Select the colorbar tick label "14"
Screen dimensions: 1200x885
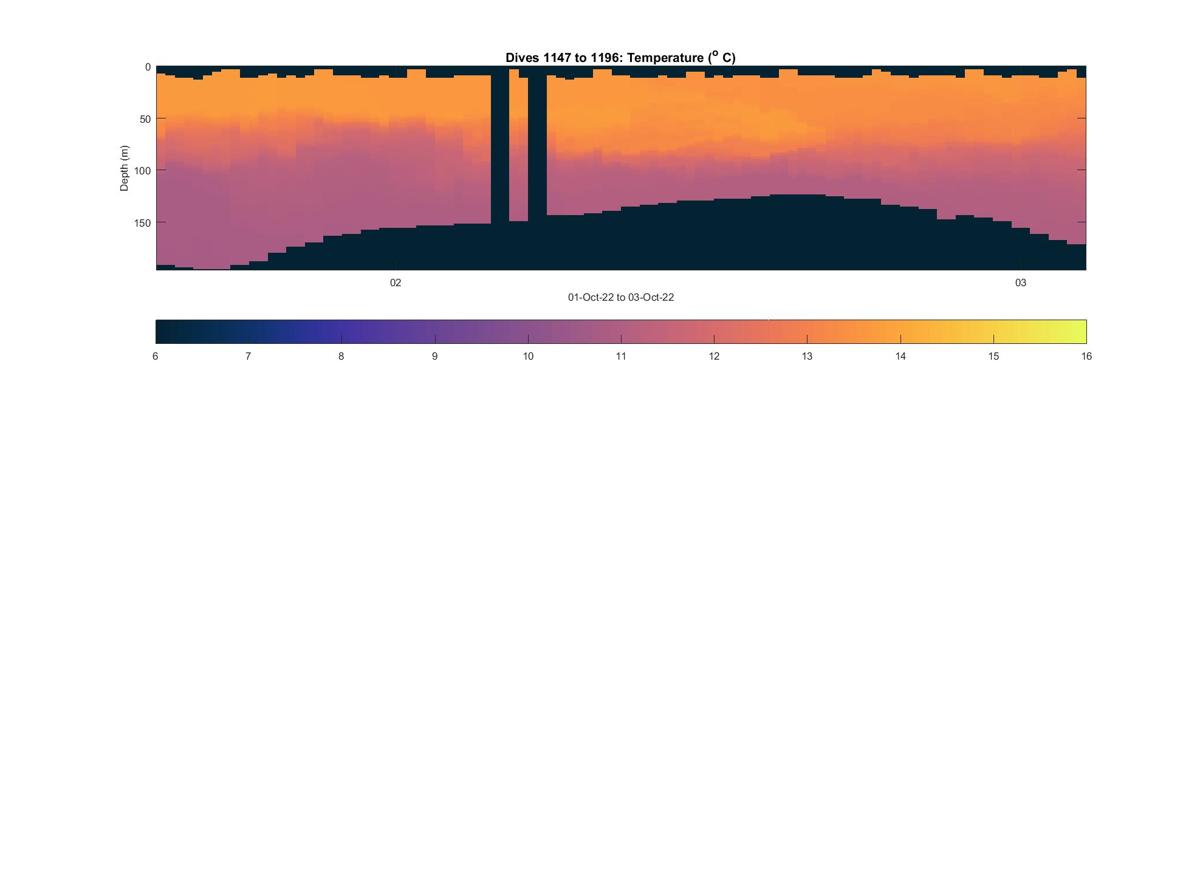901,356
